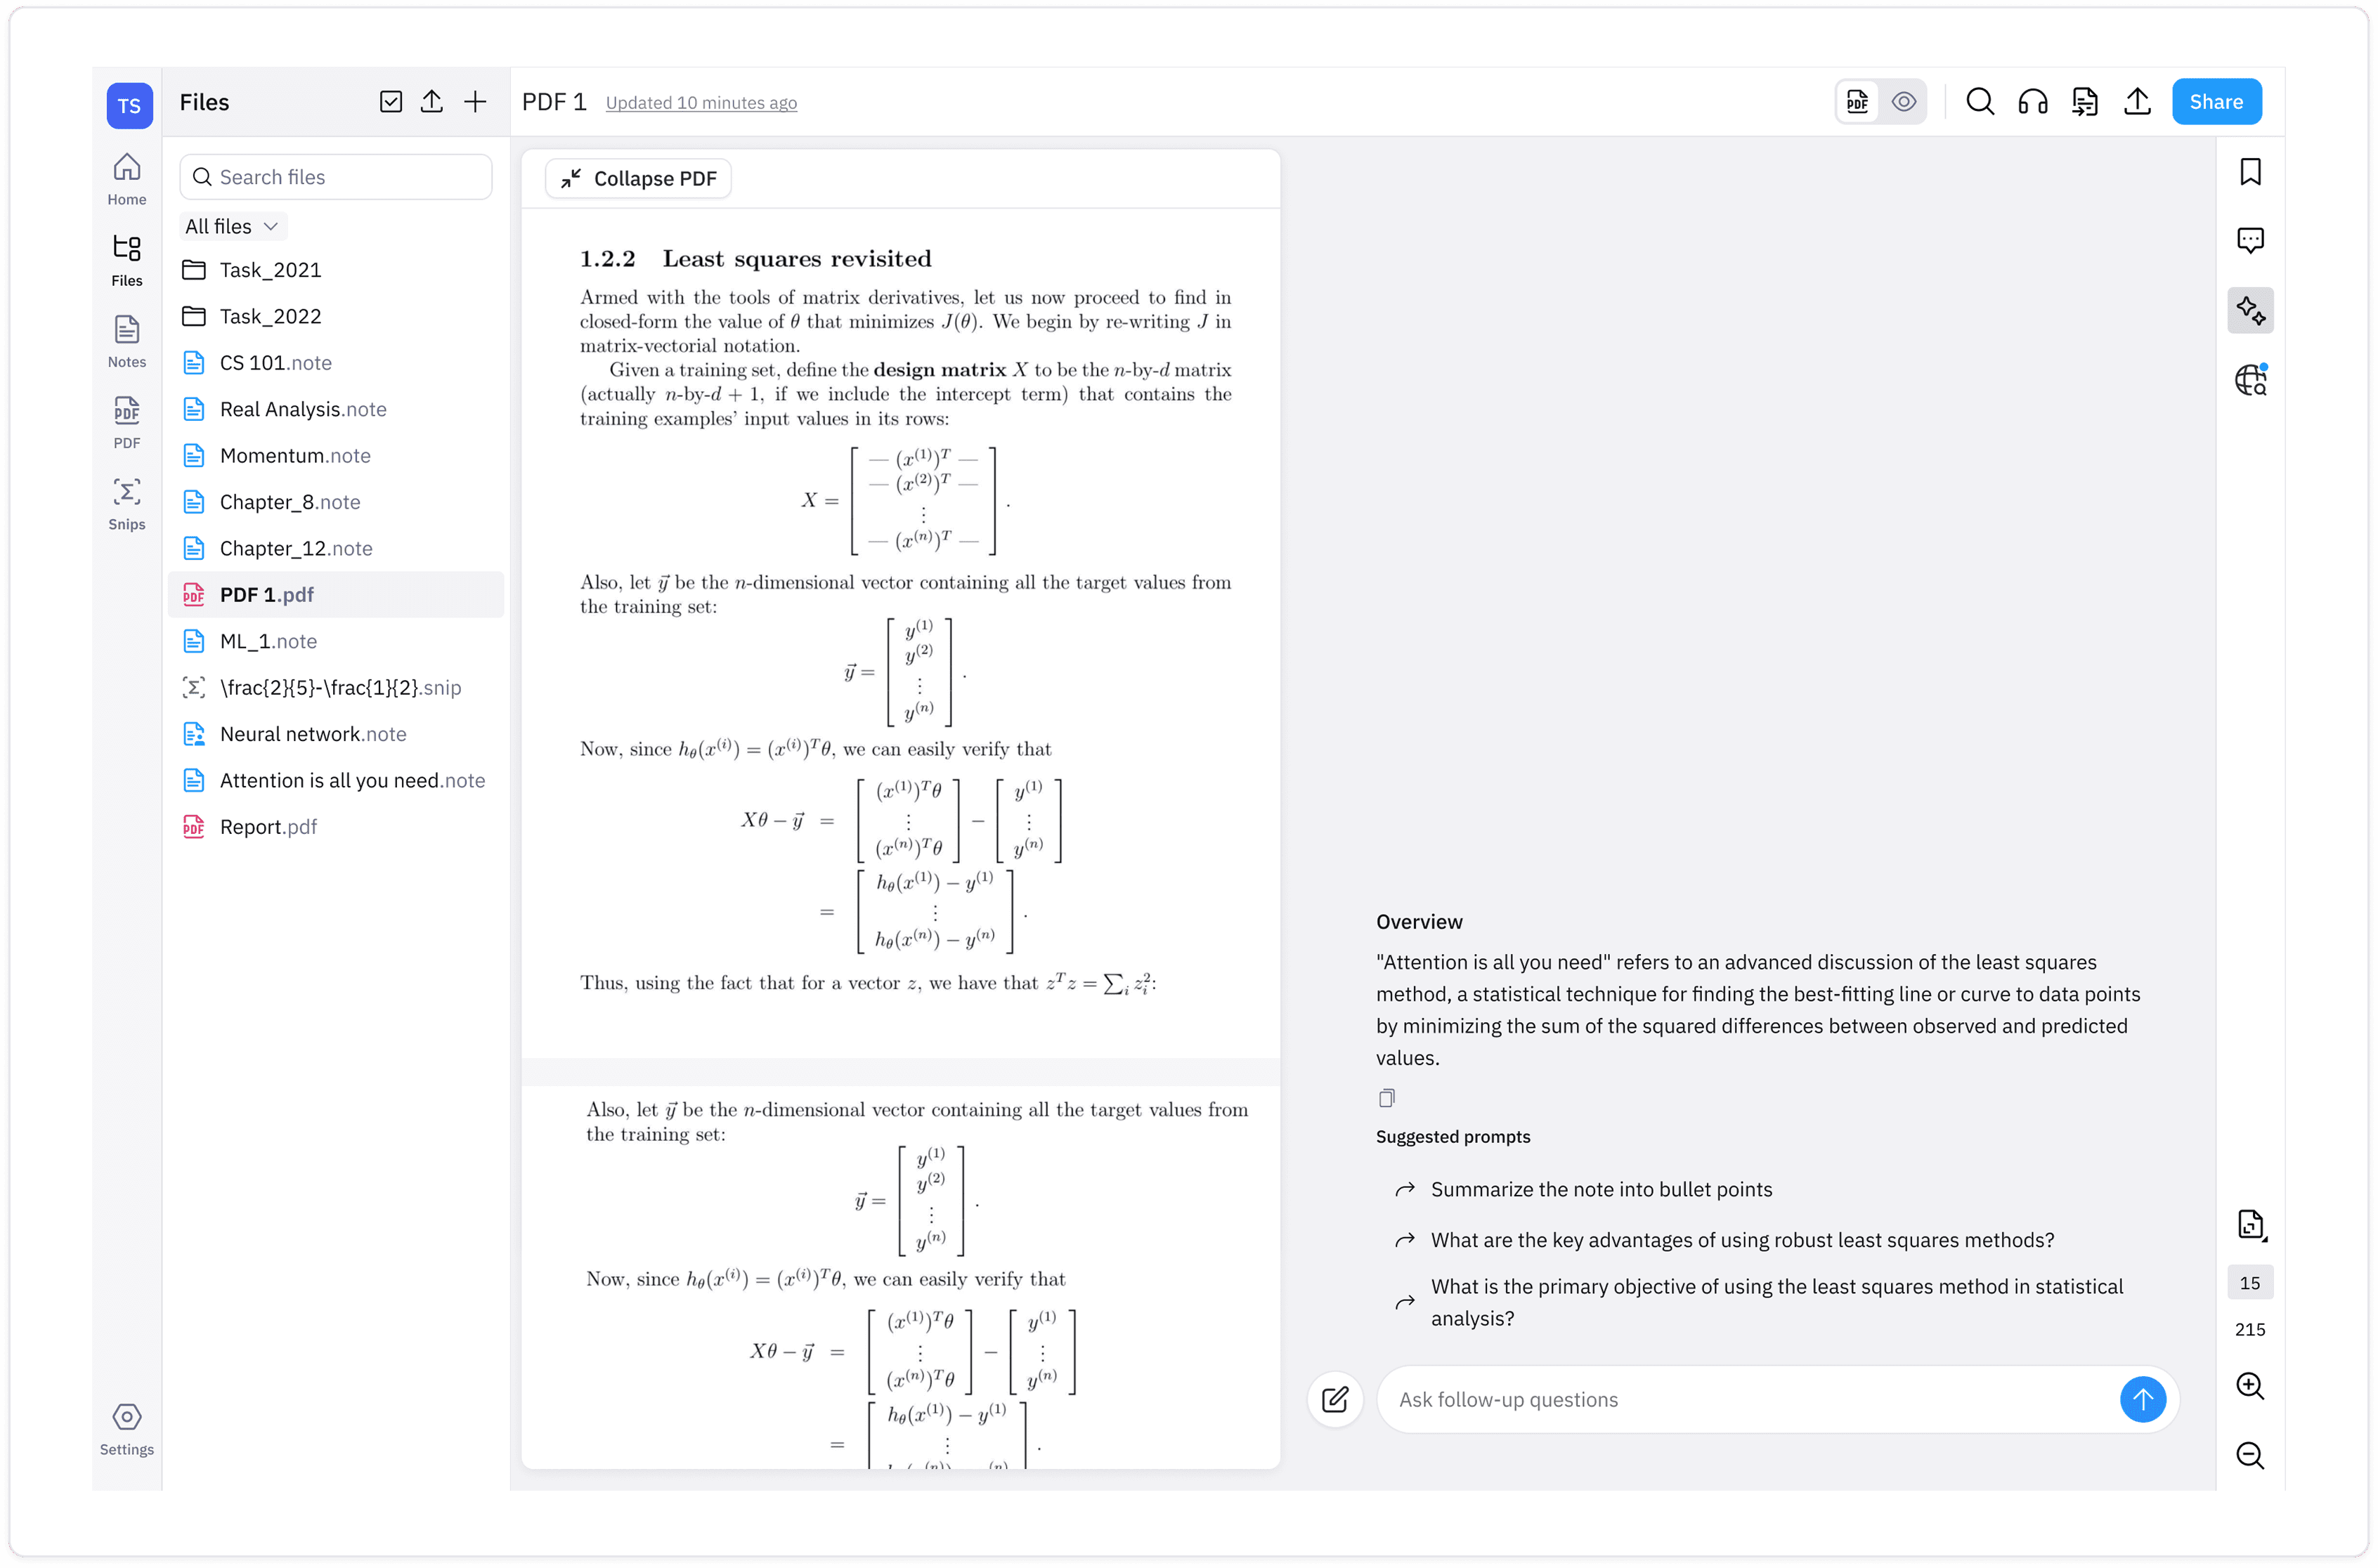This screenshot has height=1568, width=2378.
Task: Click the bookmark icon in right sidebar
Action: click(2250, 172)
